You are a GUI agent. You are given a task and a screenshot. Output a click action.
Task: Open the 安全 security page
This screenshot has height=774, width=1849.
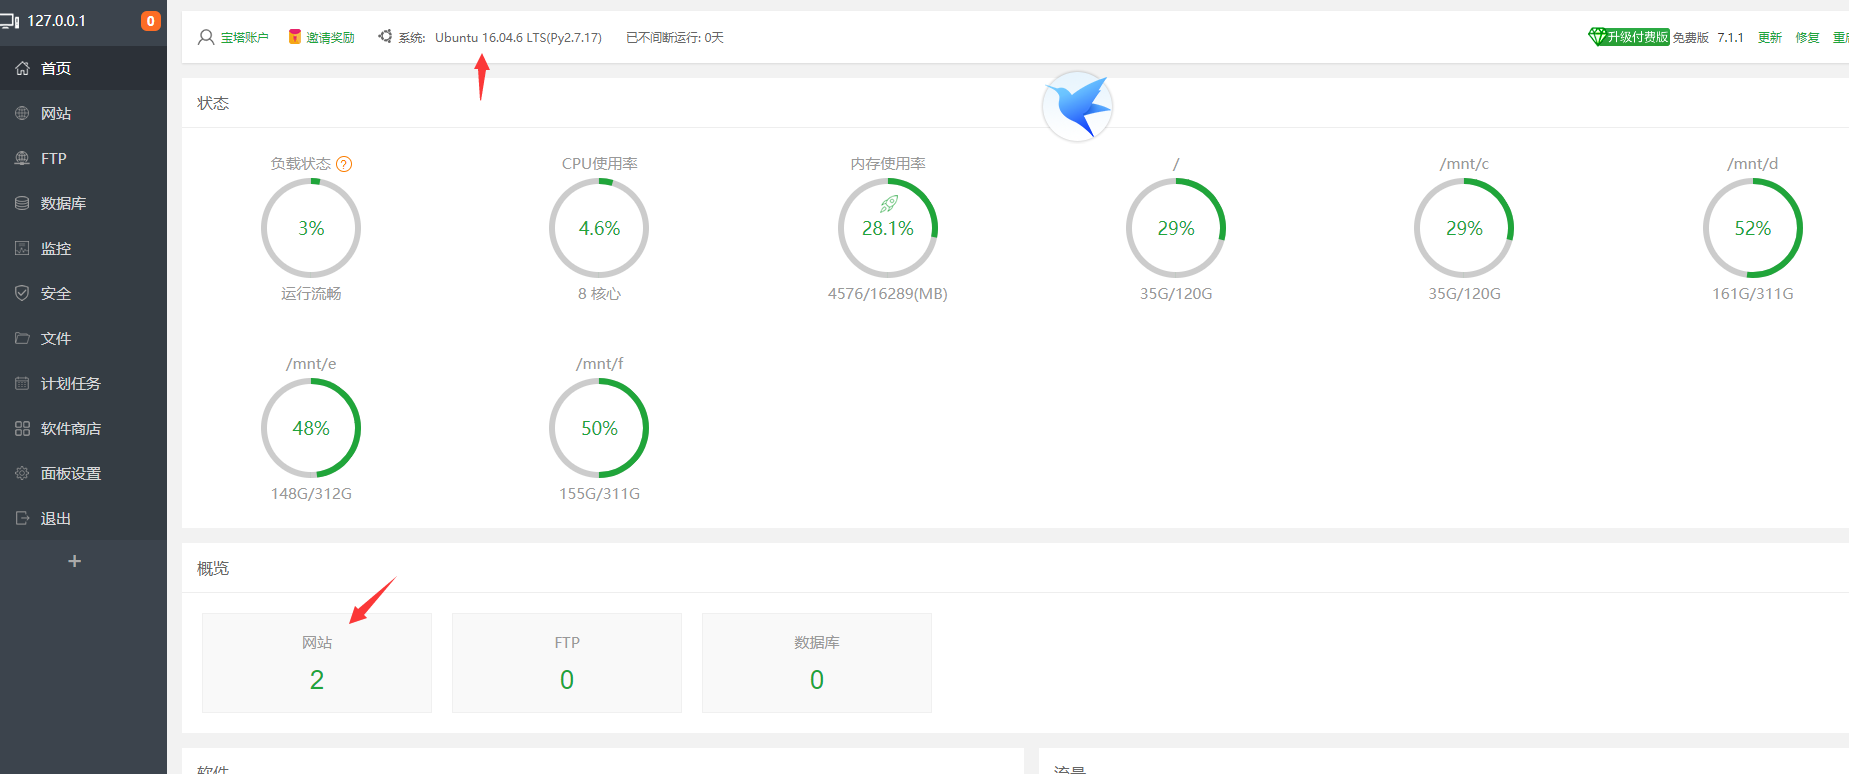click(x=83, y=293)
